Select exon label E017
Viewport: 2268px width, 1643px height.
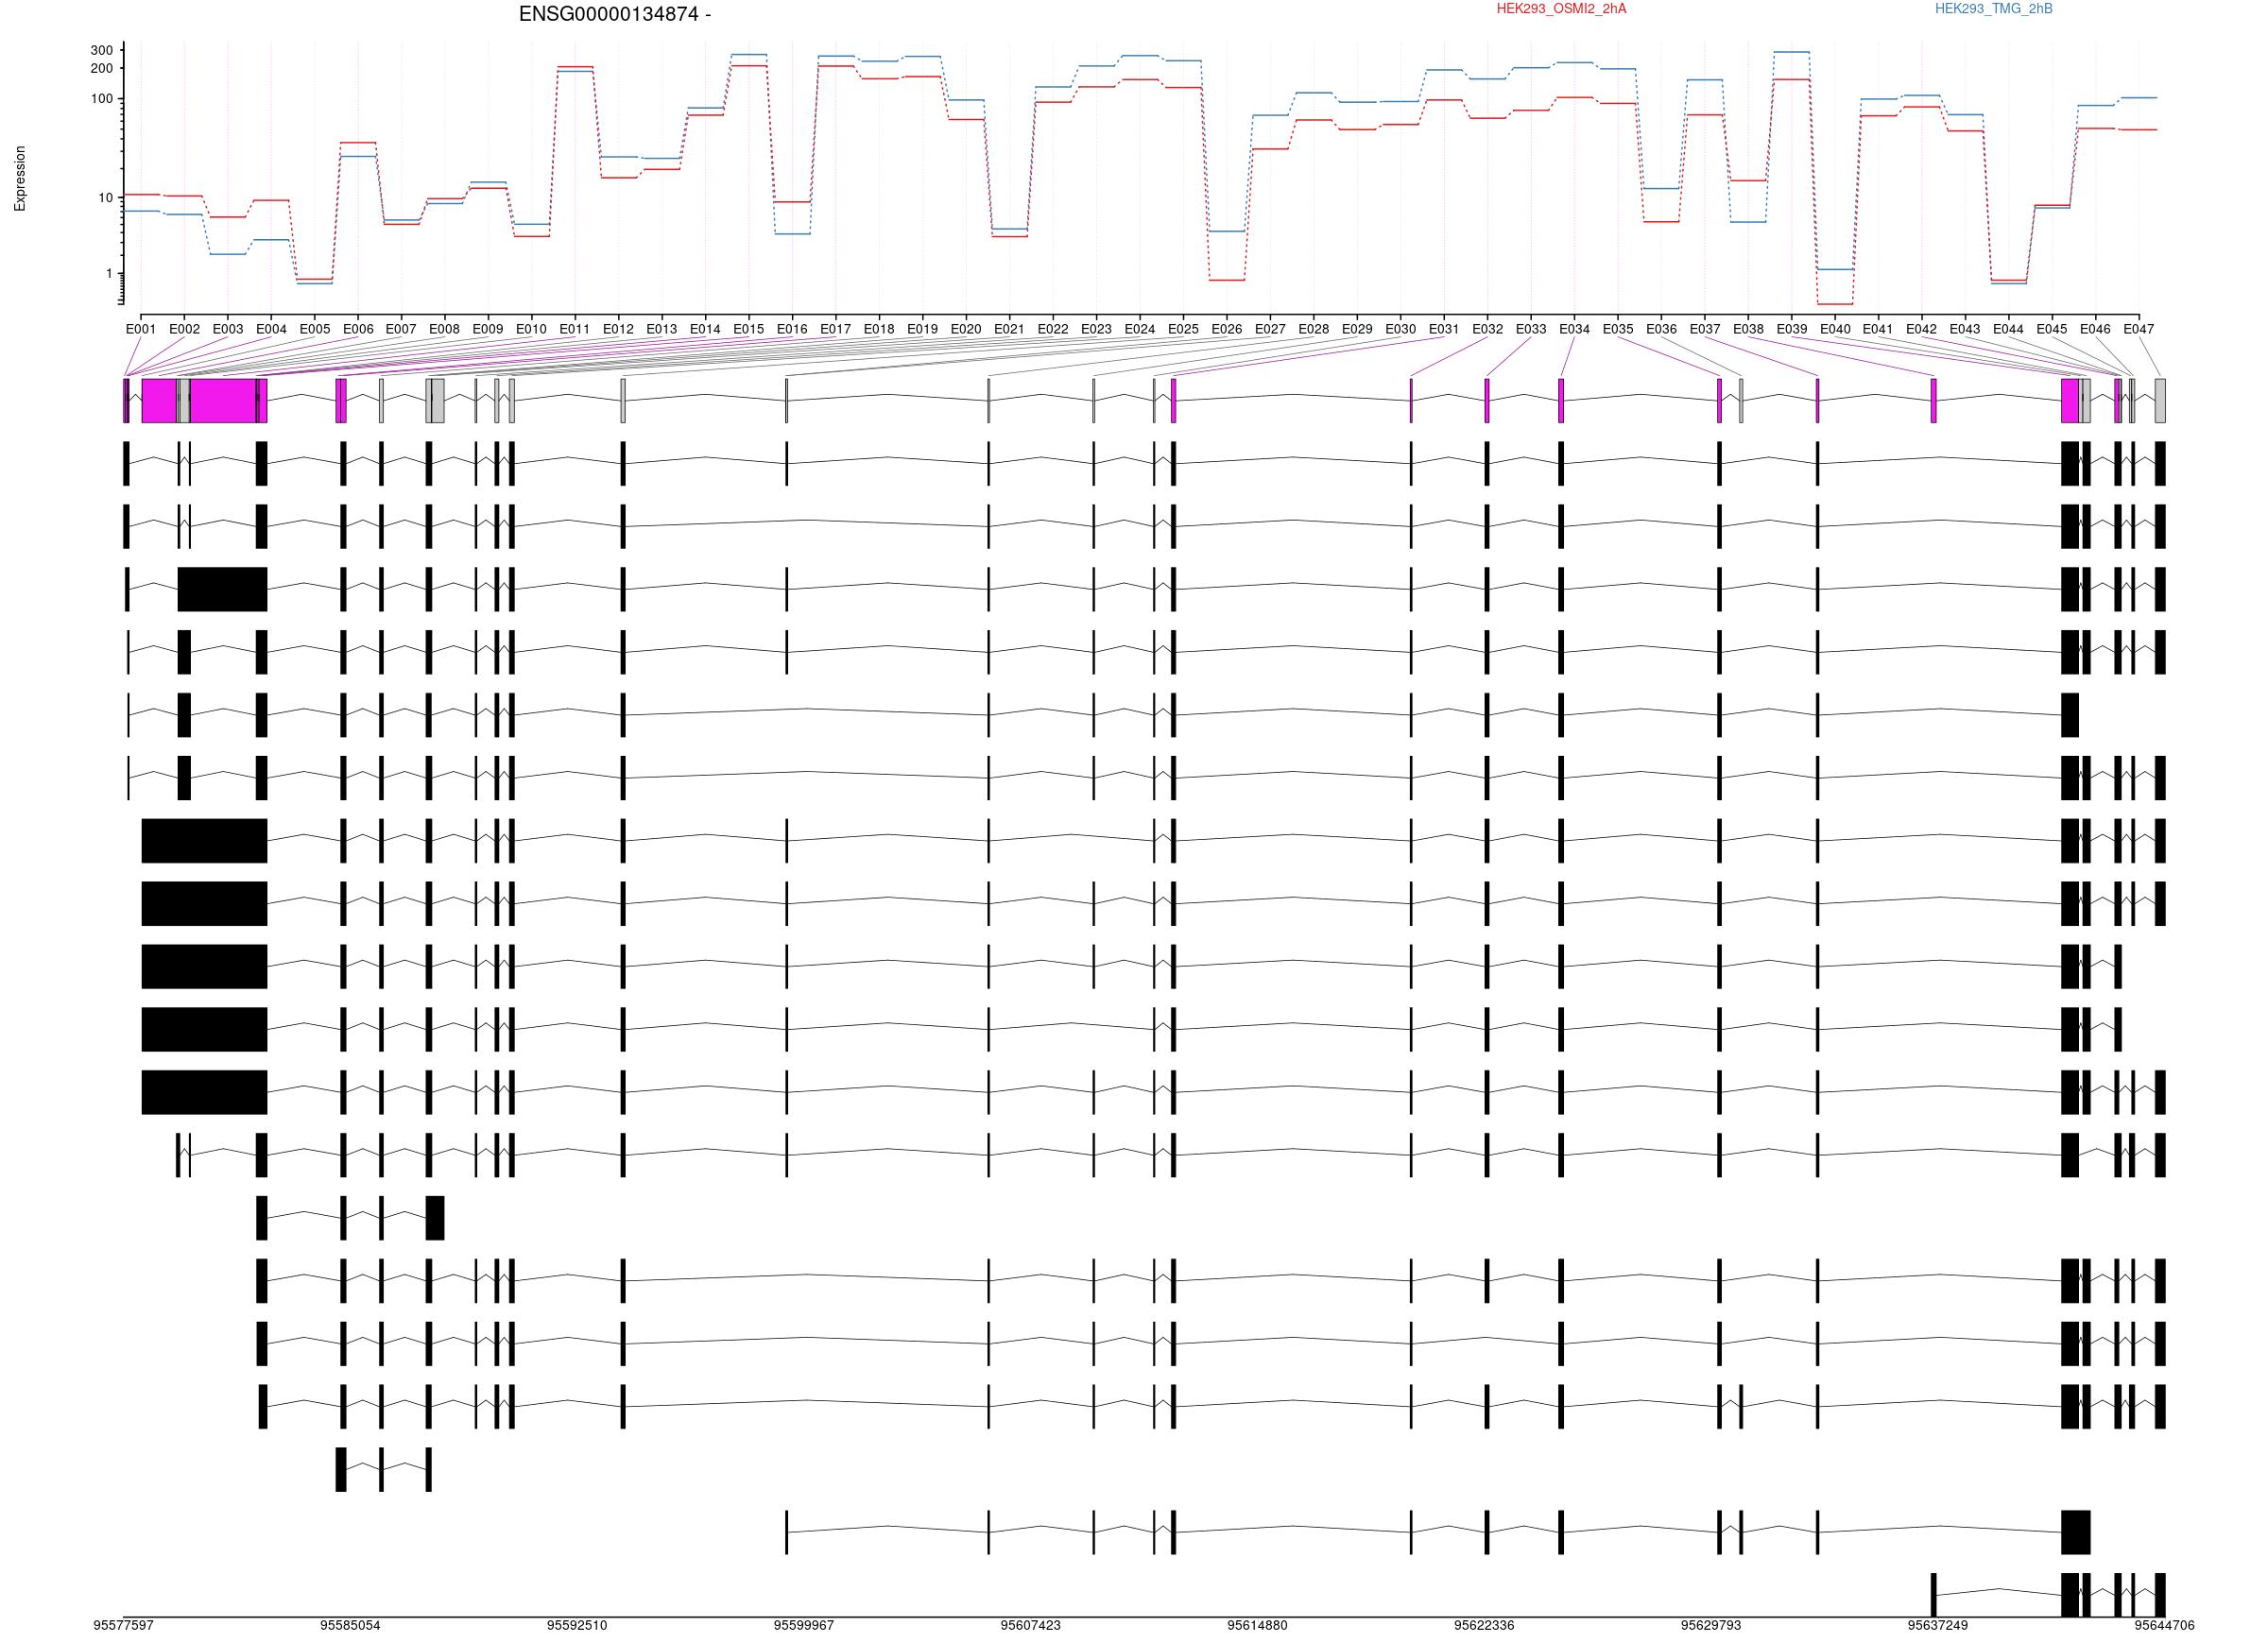[x=836, y=329]
